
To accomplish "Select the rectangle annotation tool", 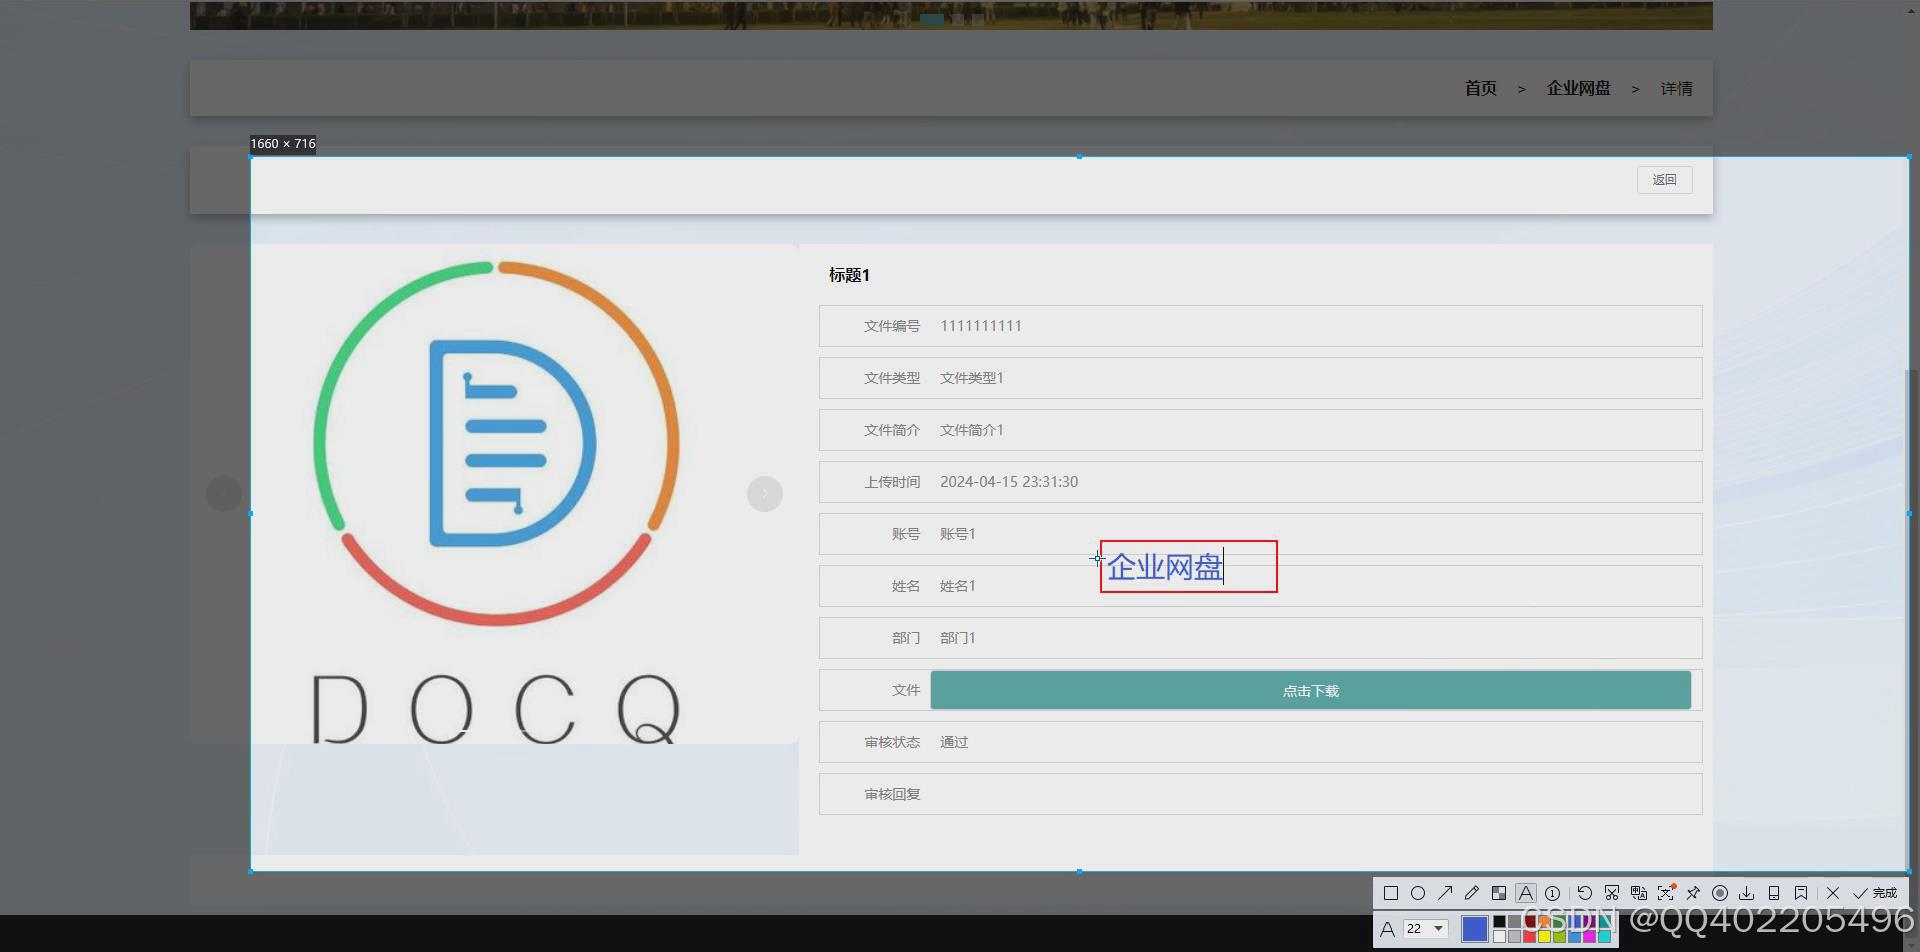I will click(x=1391, y=893).
